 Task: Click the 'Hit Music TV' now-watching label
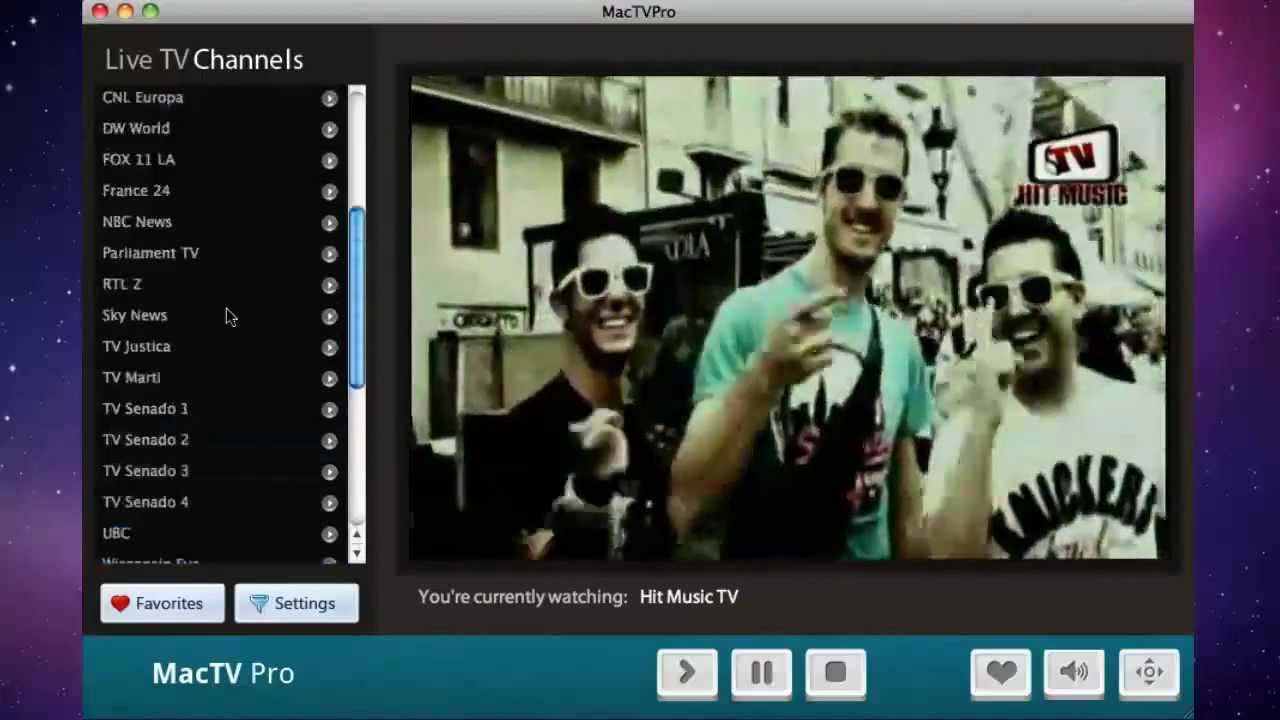click(689, 597)
